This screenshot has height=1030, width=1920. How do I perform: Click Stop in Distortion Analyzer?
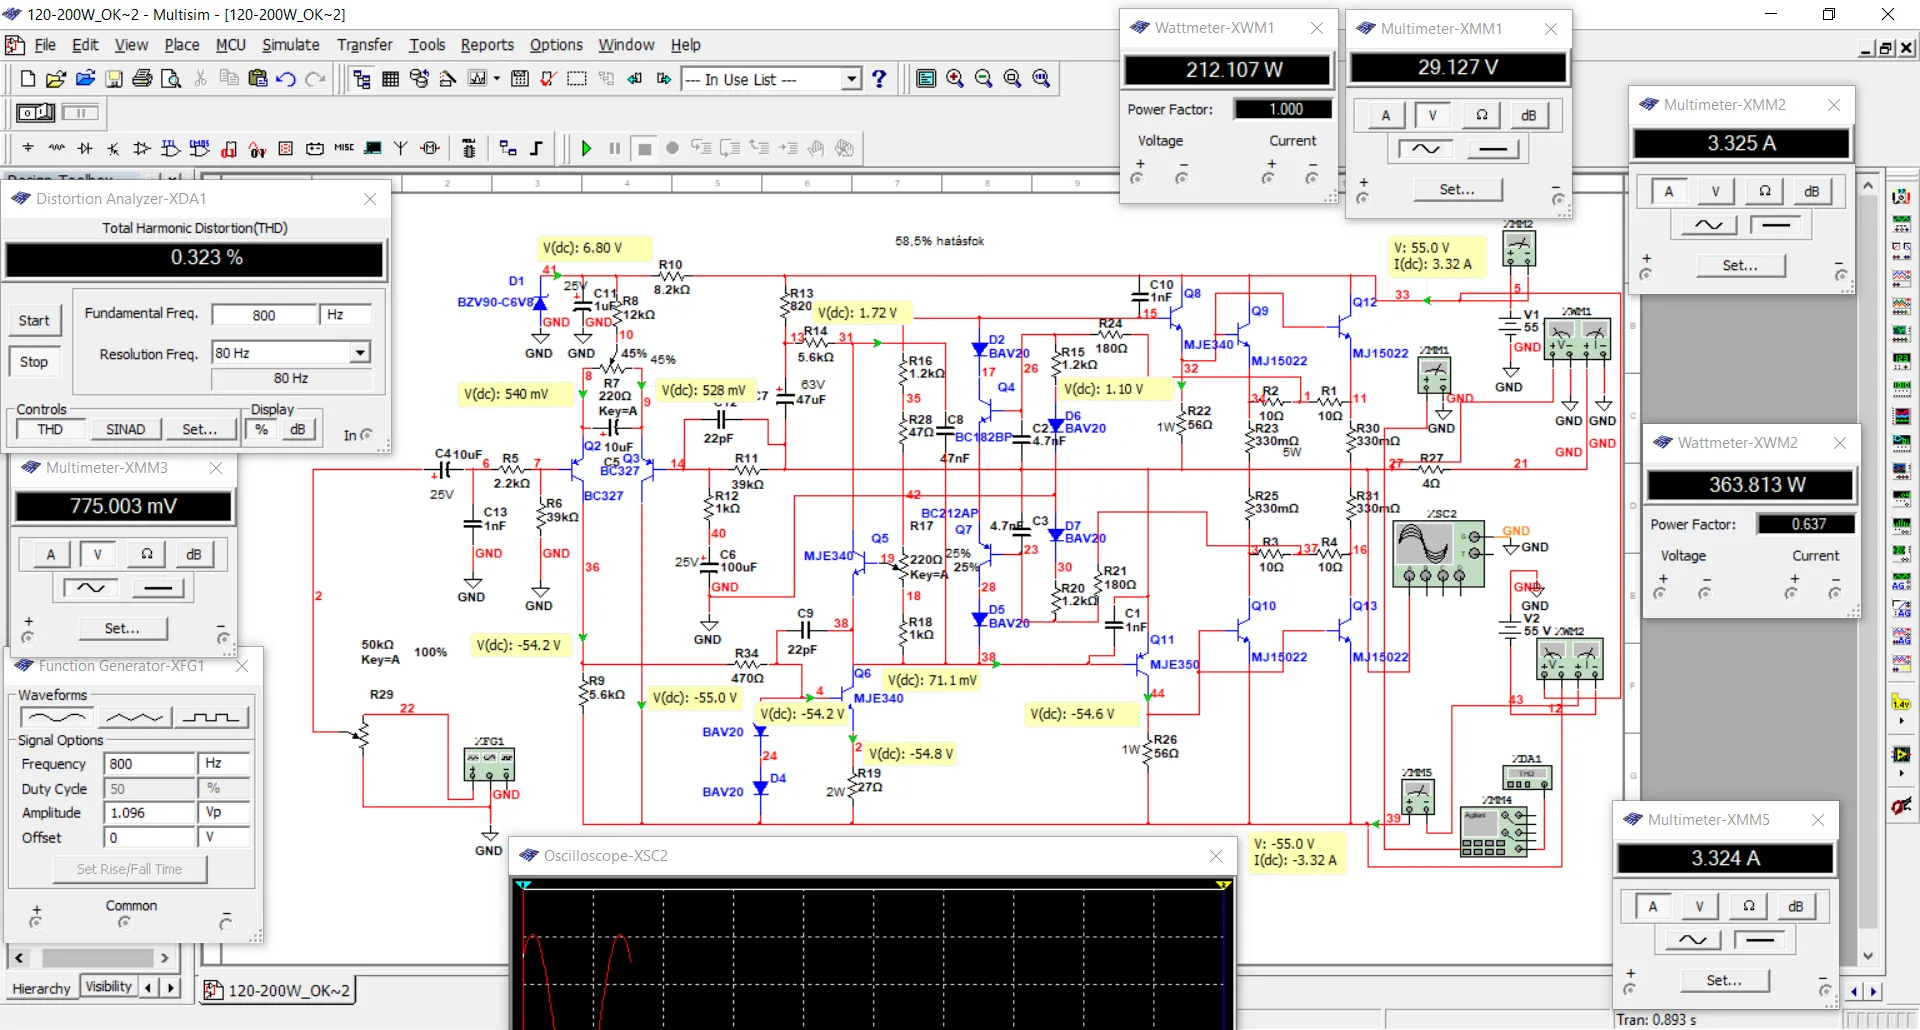(34, 362)
